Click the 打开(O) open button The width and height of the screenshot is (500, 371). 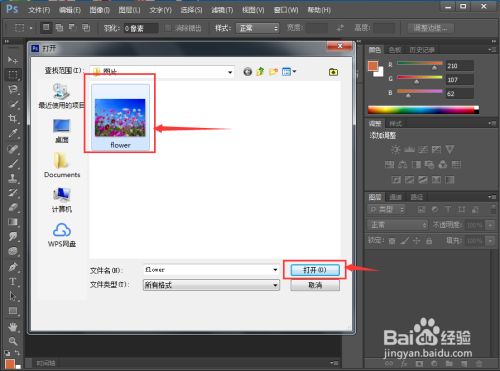(x=315, y=270)
